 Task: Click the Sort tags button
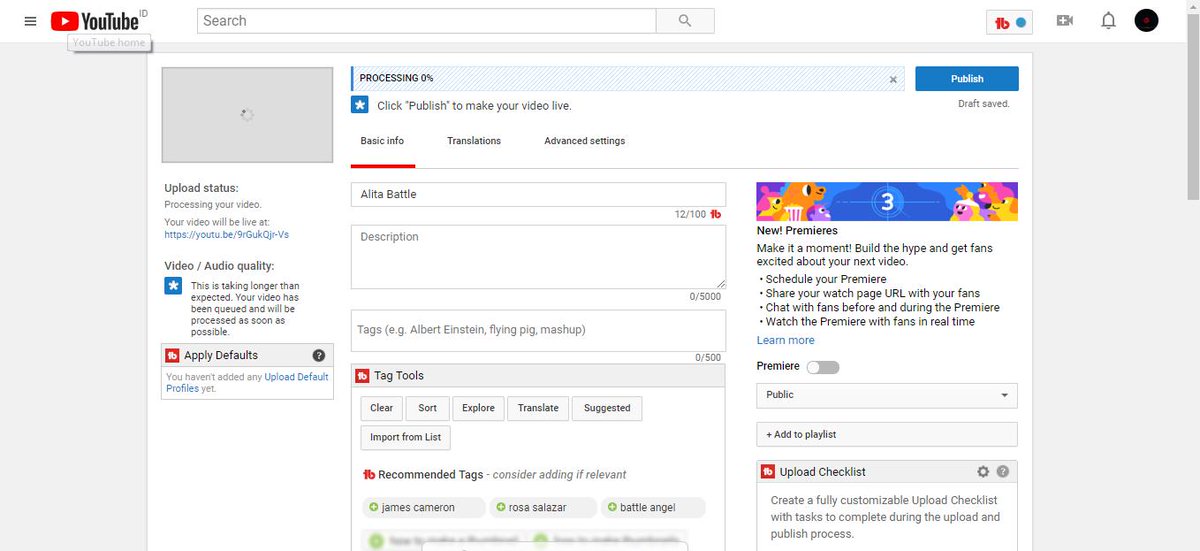pyautogui.click(x=428, y=408)
